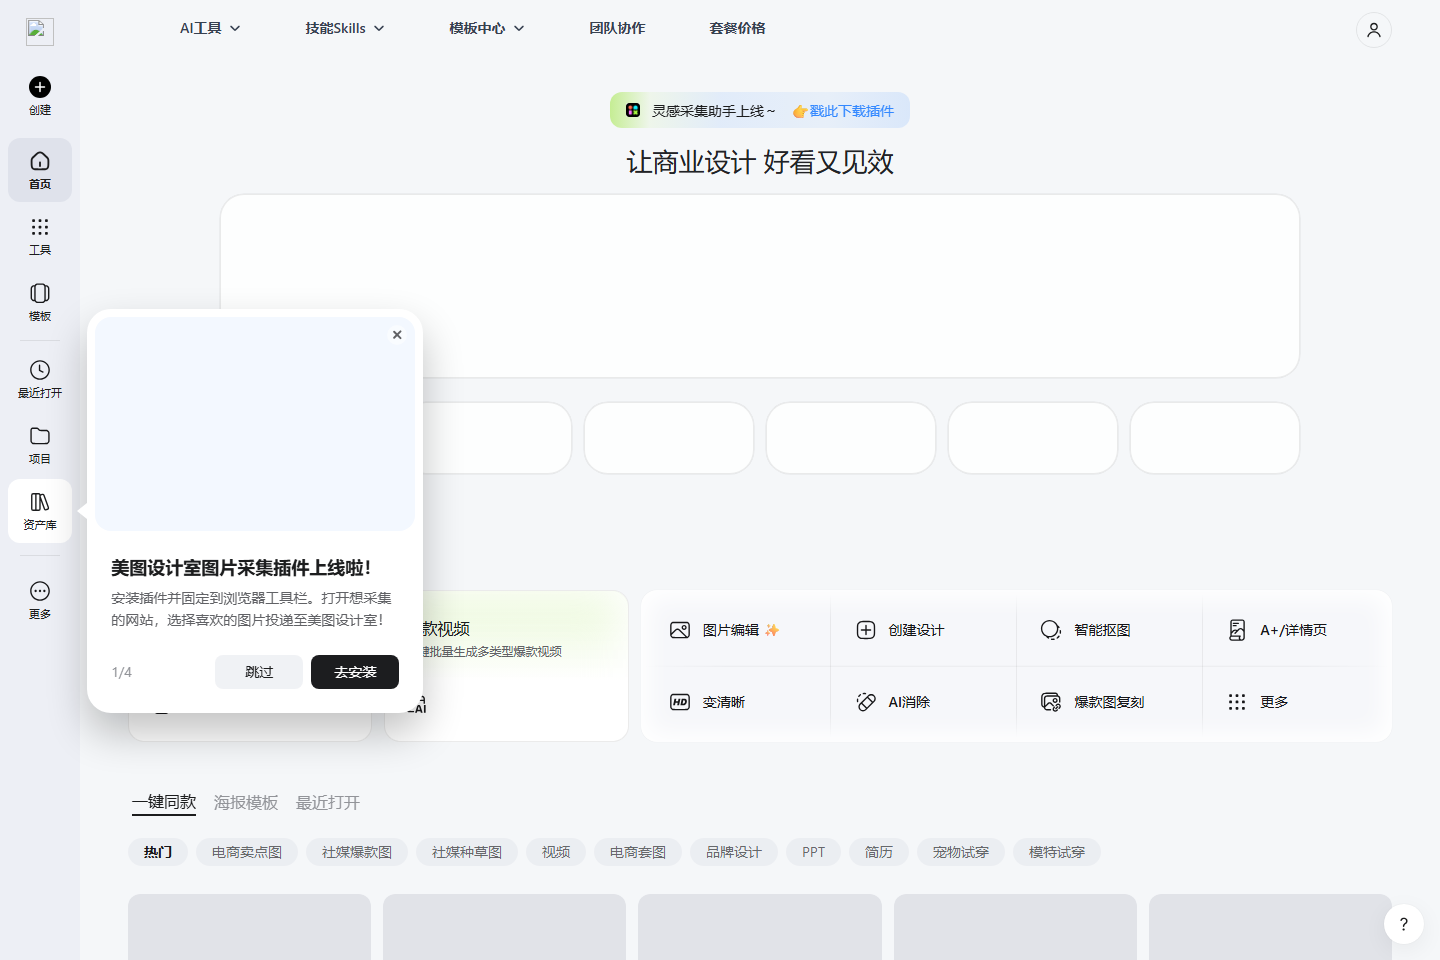This screenshot has width=1440, height=960.
Task: Click the site logo at top left
Action: click(x=40, y=31)
